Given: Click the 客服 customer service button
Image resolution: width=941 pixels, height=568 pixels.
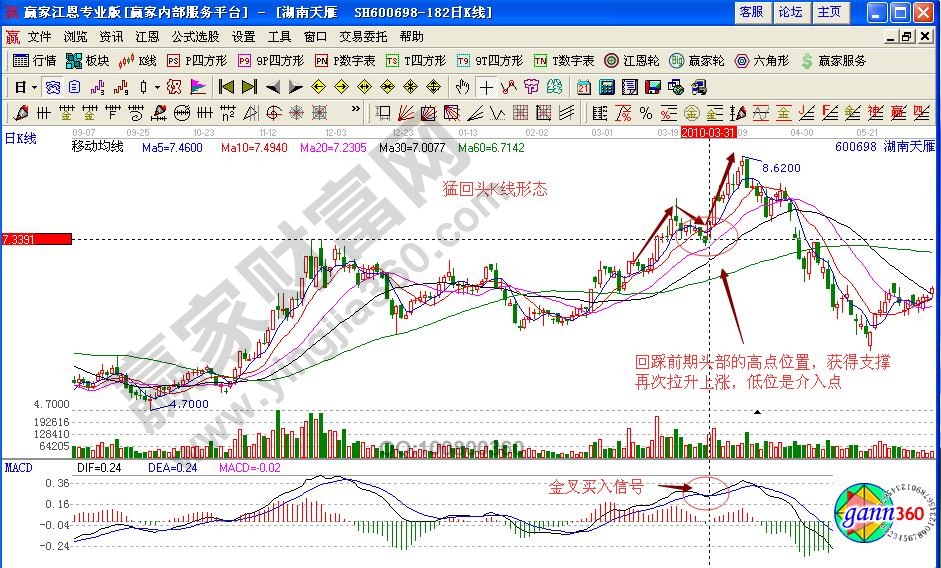Looking at the screenshot, I should 751,12.
